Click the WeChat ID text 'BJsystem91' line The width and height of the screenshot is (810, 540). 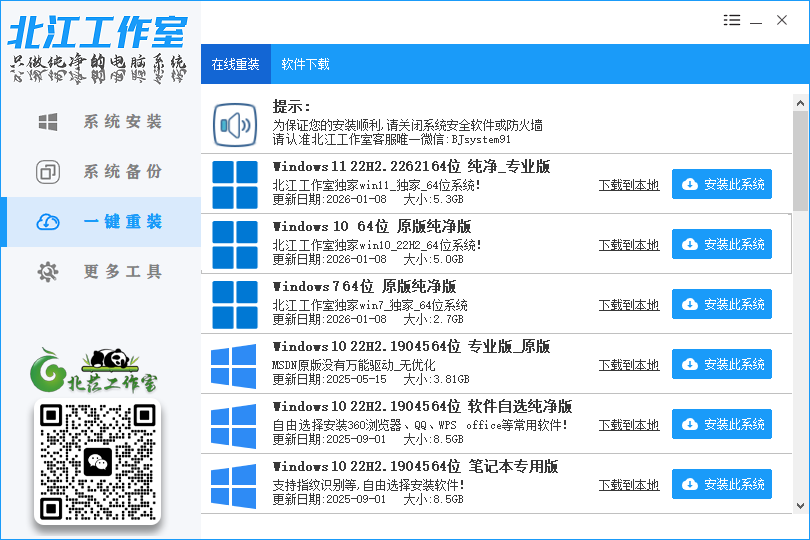[392, 140]
